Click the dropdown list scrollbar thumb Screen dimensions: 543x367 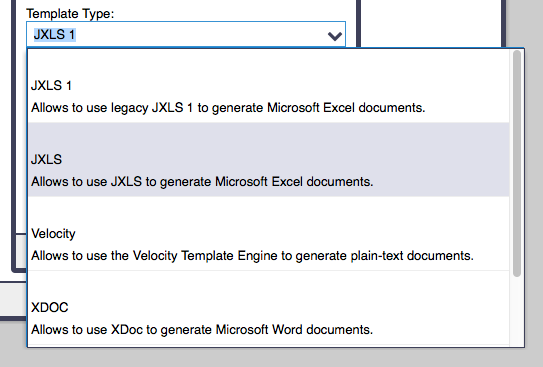click(517, 163)
